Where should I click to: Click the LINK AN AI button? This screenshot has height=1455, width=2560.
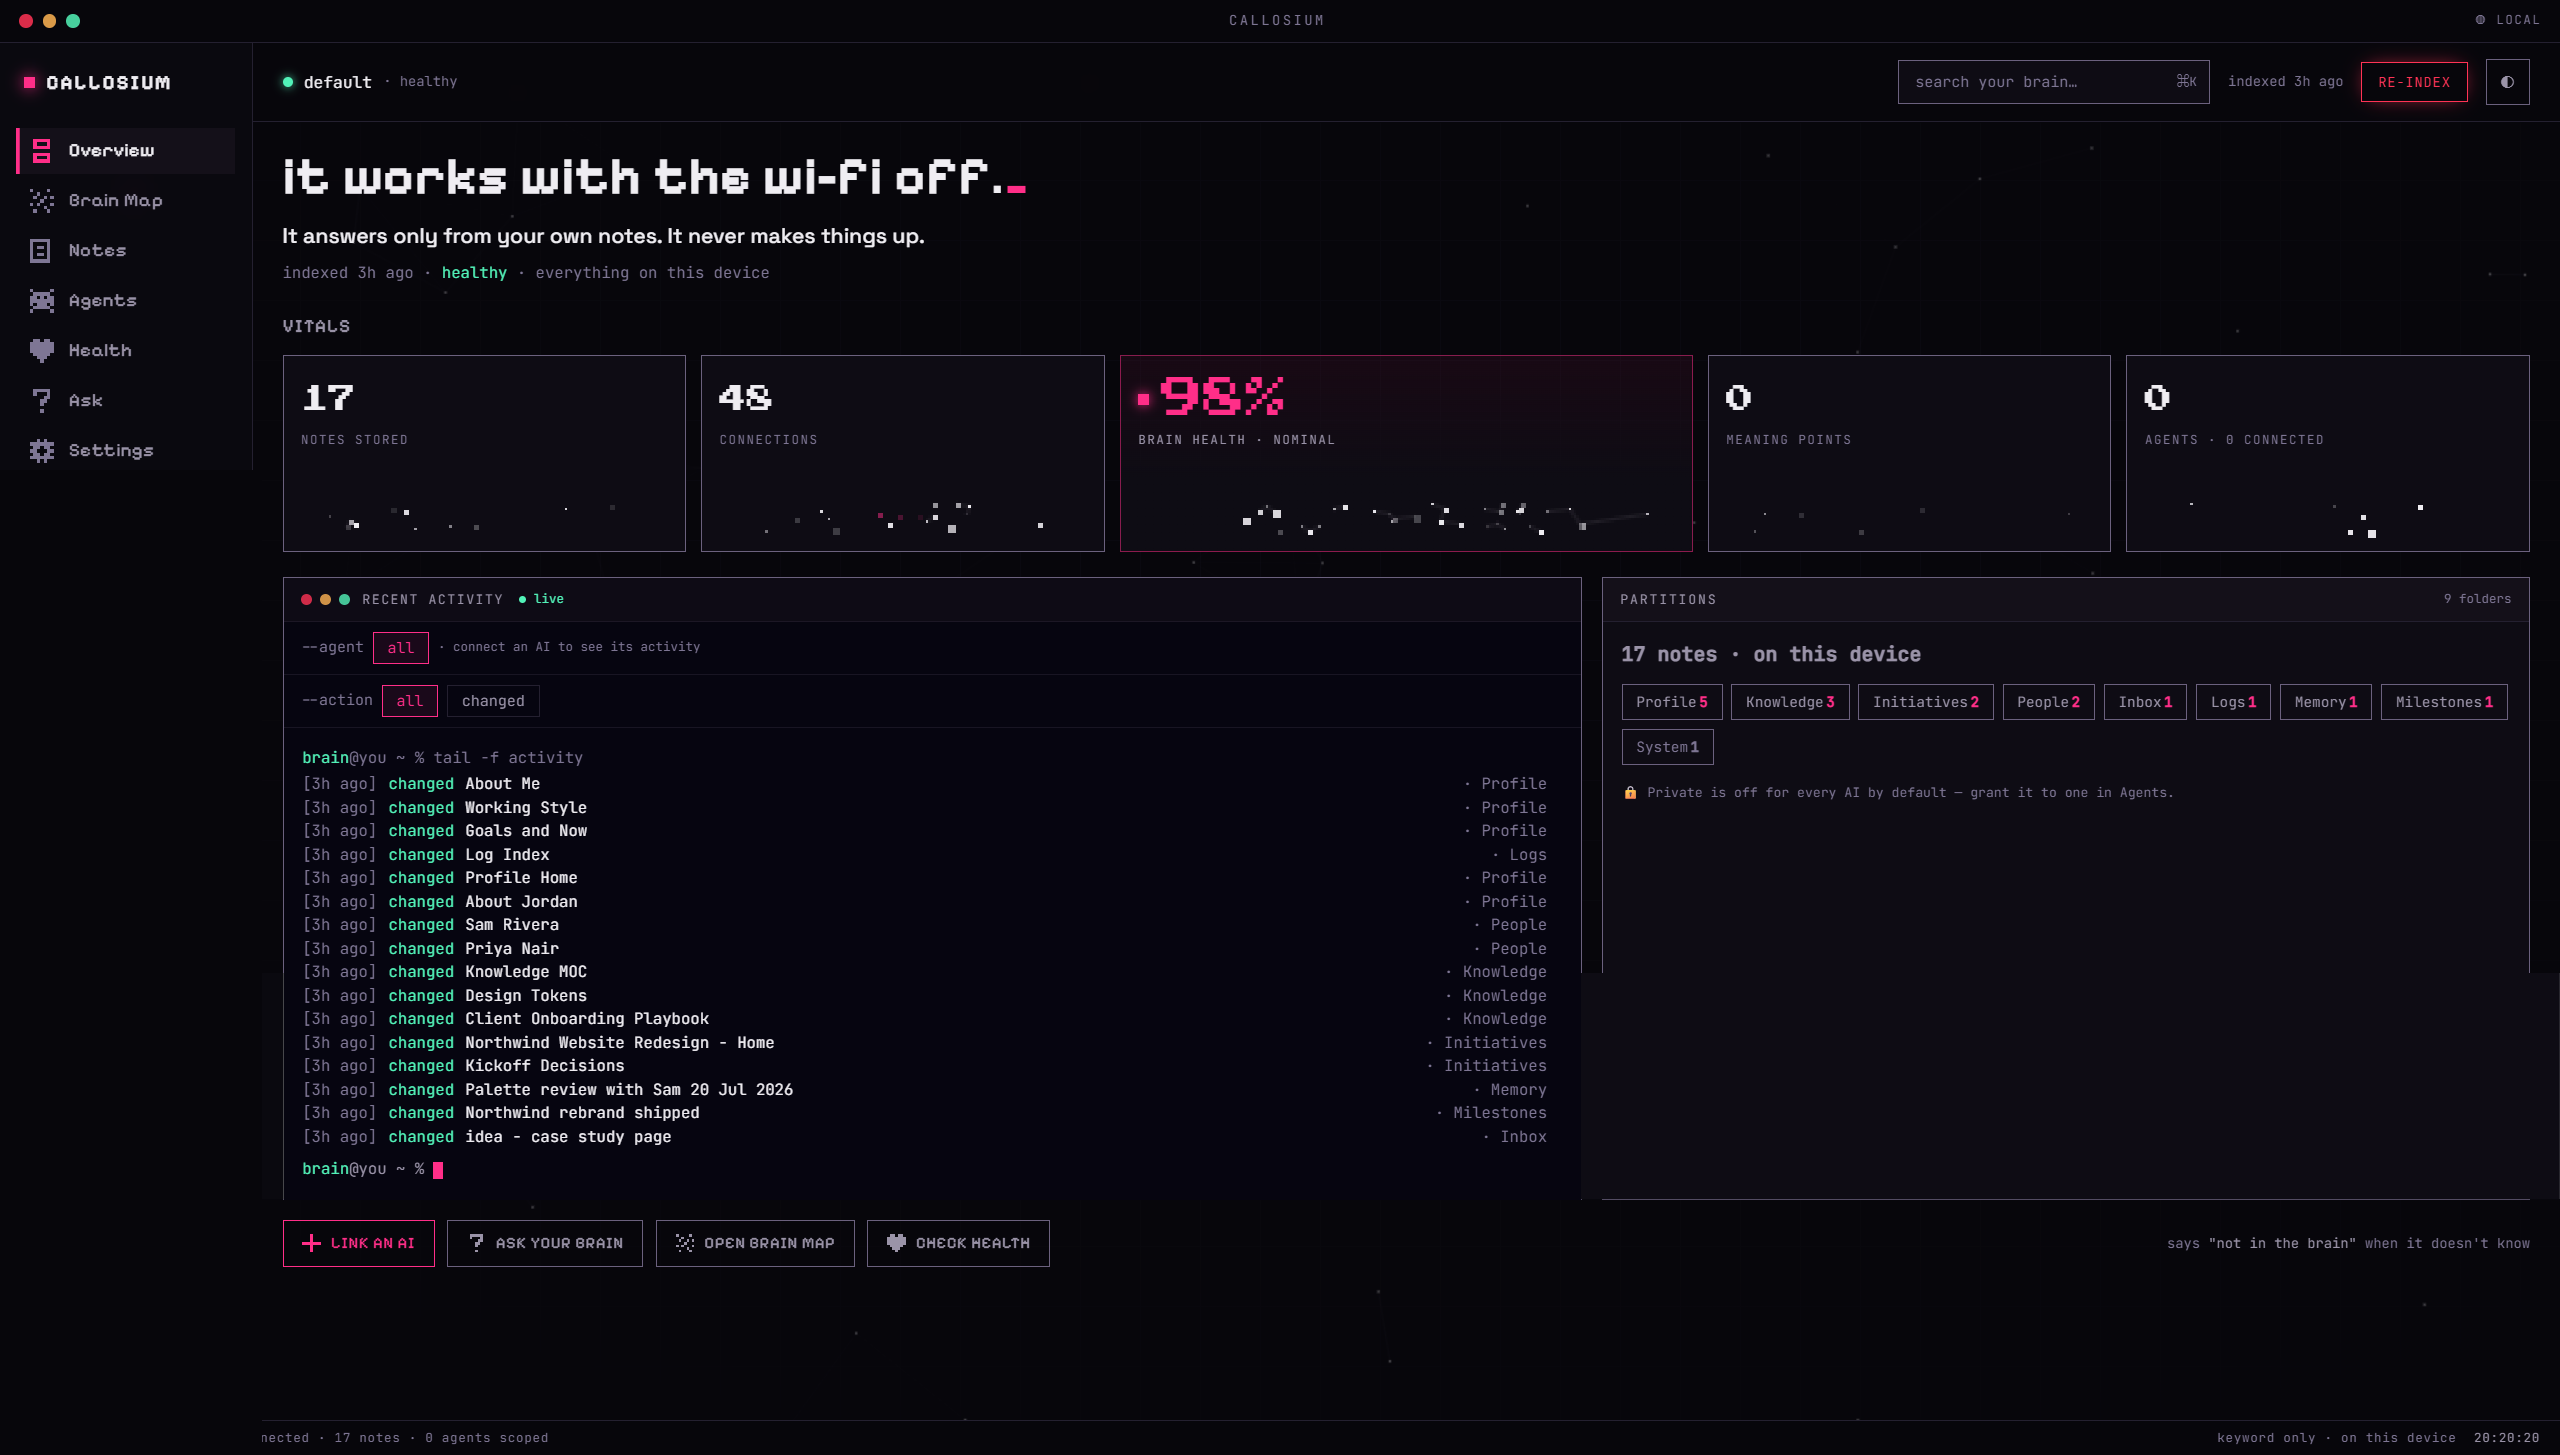[359, 1243]
